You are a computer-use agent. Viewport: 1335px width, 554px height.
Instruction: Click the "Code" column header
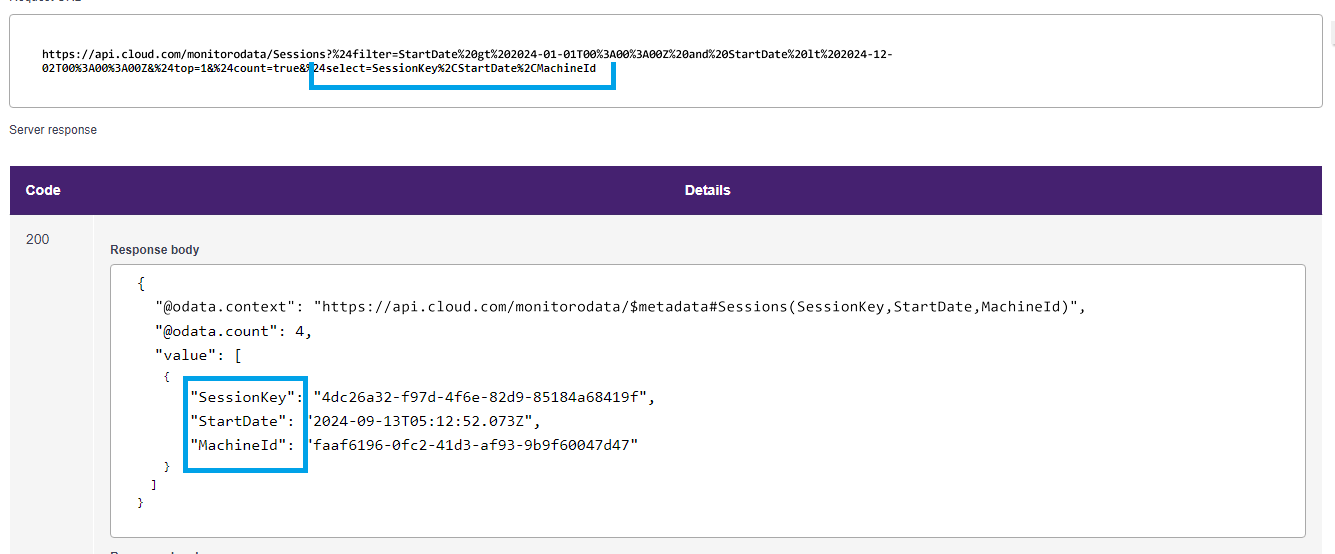pyautogui.click(x=43, y=190)
